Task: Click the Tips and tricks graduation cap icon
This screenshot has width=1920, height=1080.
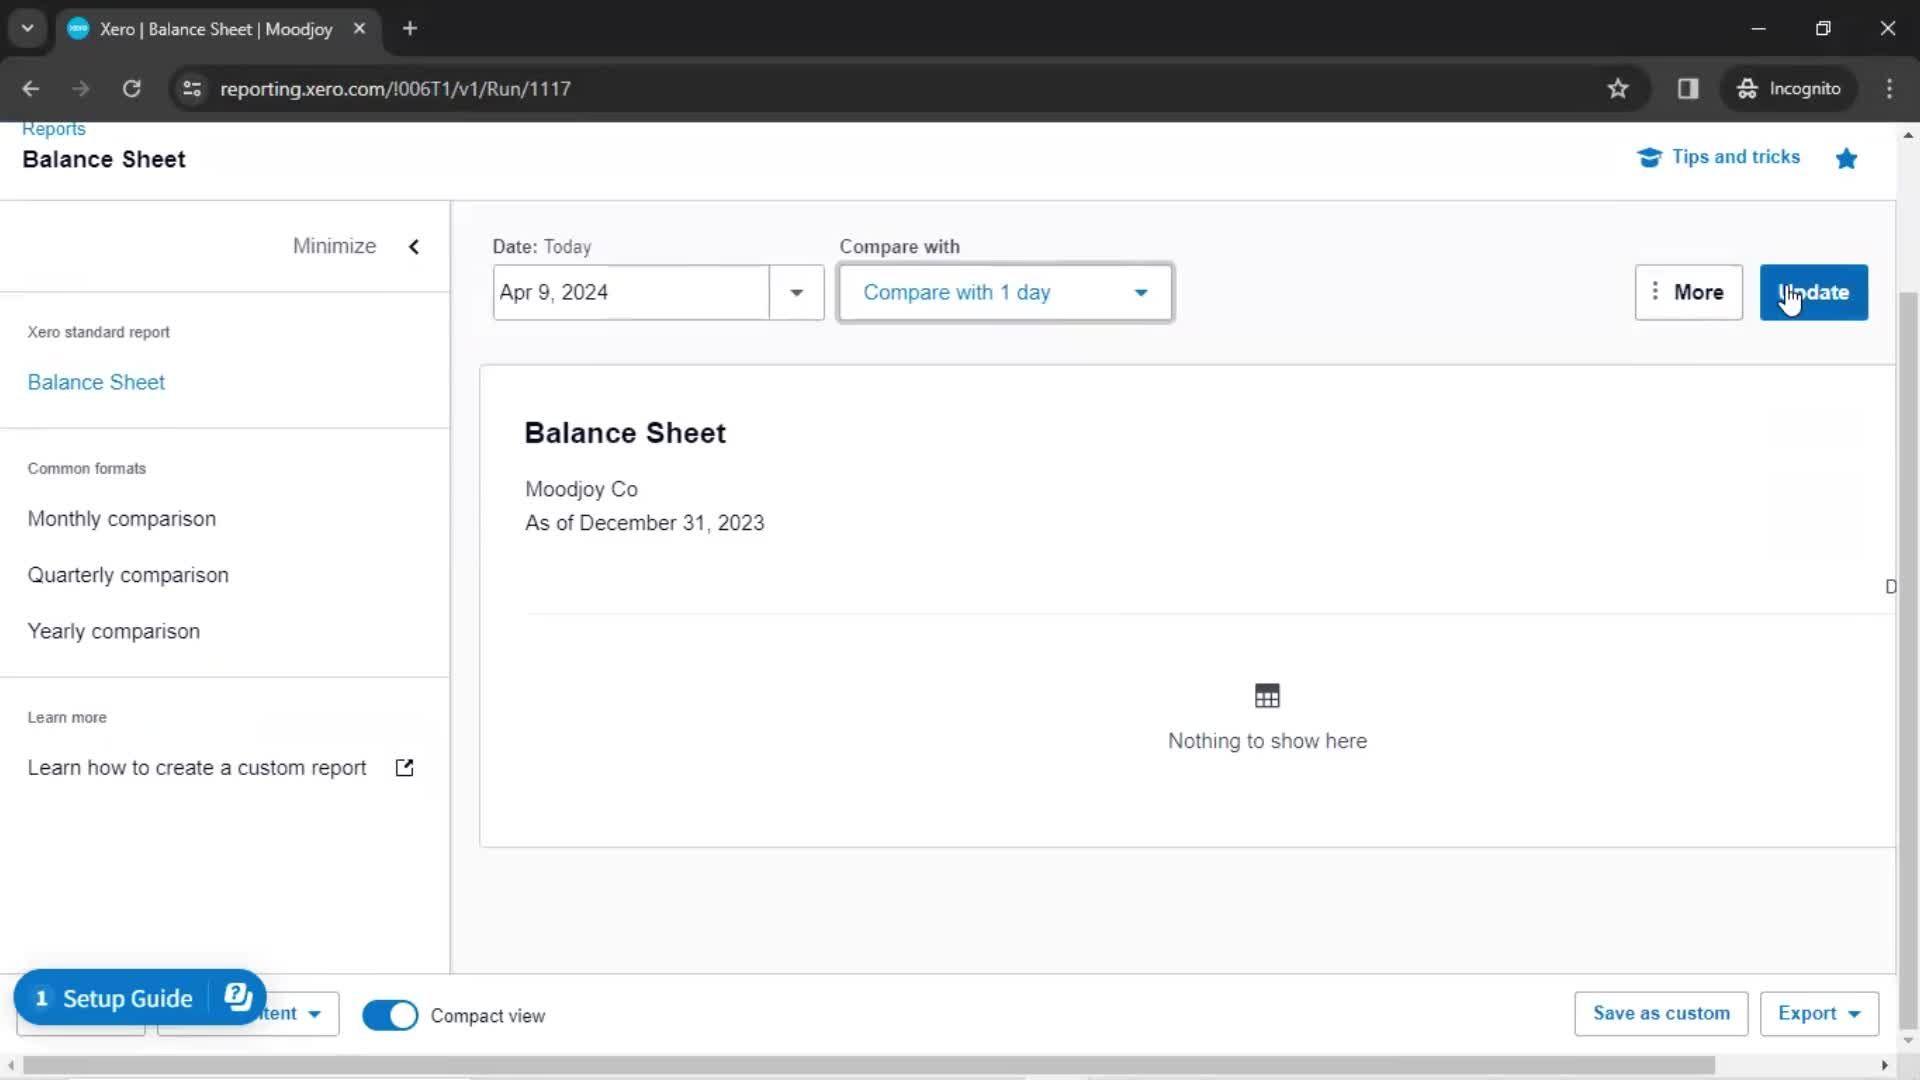Action: point(1649,157)
